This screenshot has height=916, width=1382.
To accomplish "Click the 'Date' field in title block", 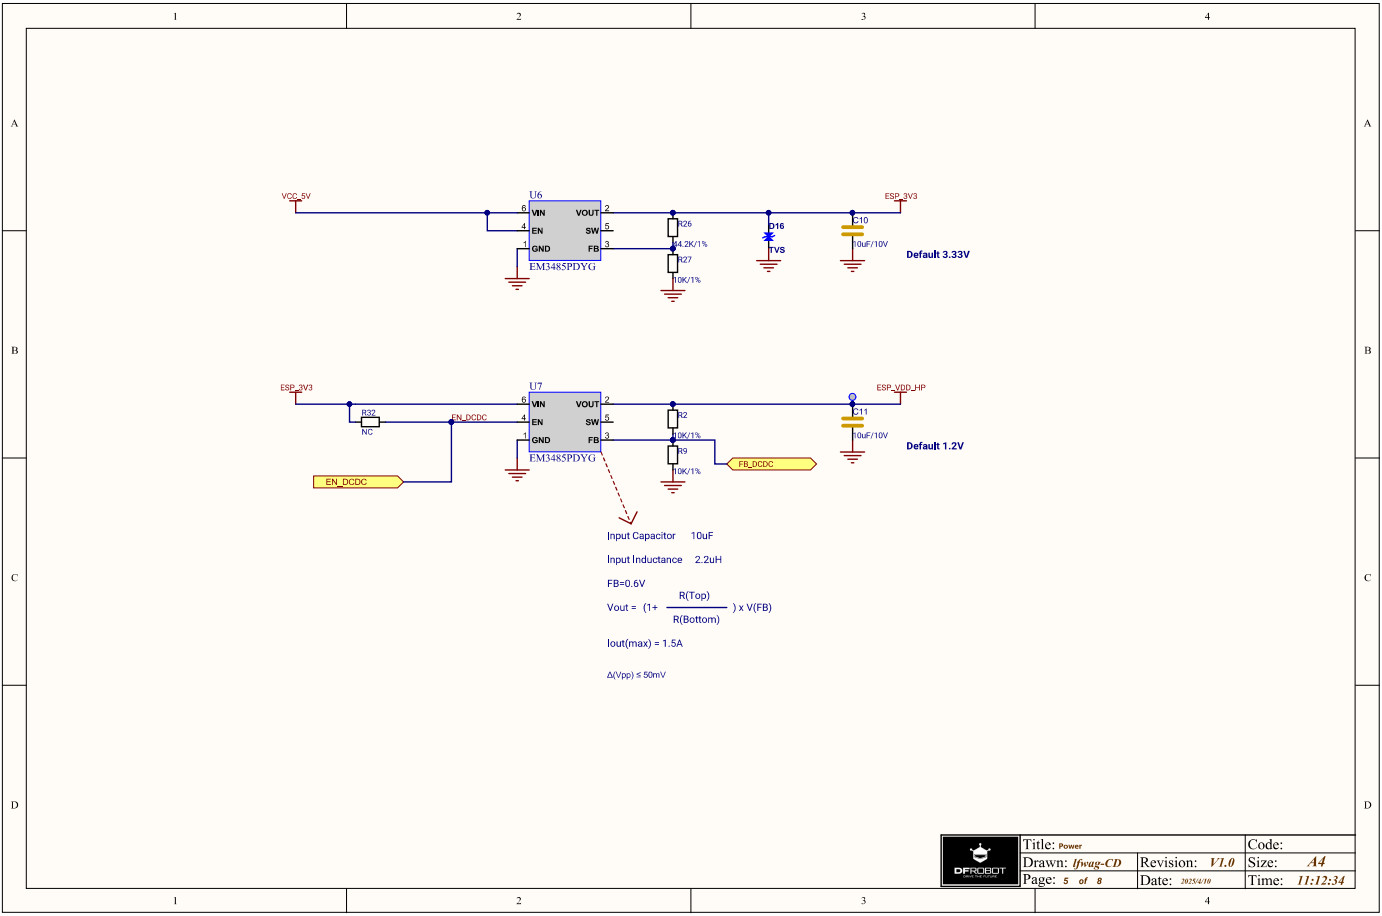I will coord(1191,880).
